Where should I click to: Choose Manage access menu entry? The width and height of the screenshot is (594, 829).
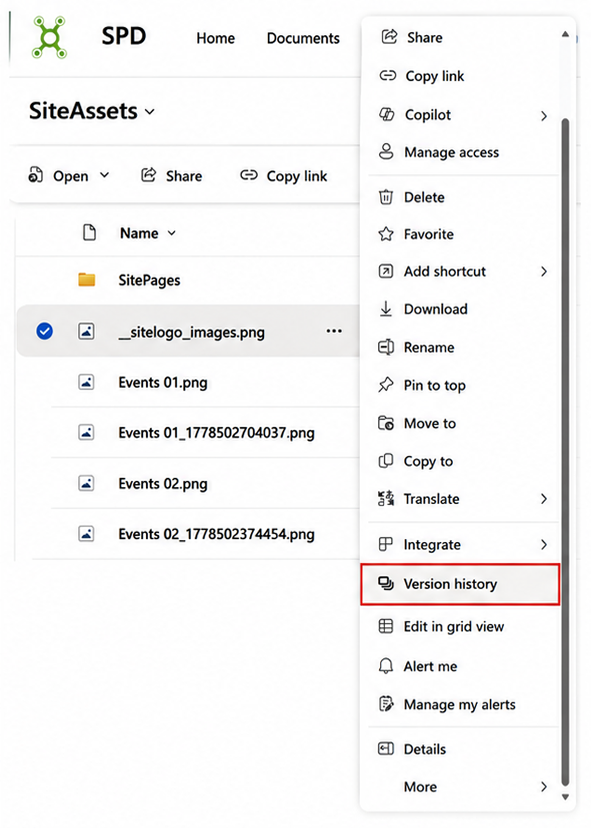point(460,152)
